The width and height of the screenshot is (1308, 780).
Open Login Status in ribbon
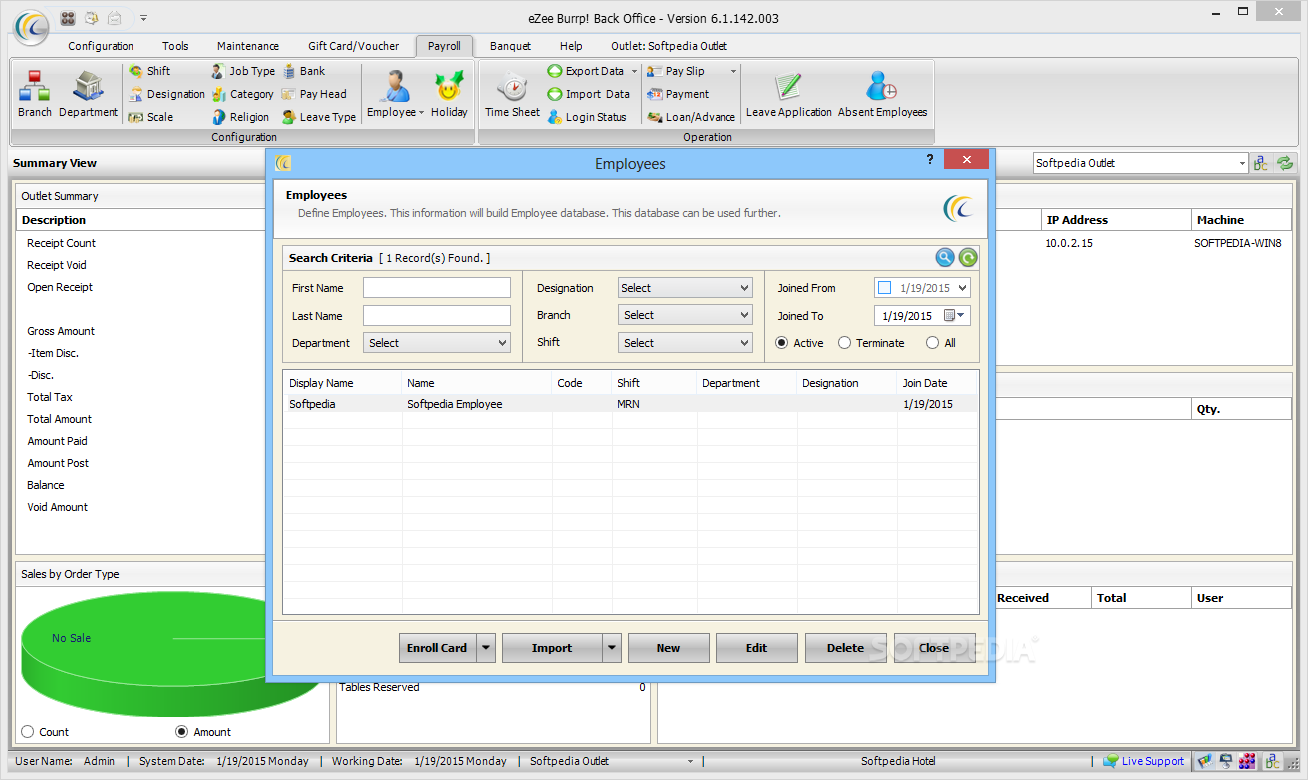[586, 117]
